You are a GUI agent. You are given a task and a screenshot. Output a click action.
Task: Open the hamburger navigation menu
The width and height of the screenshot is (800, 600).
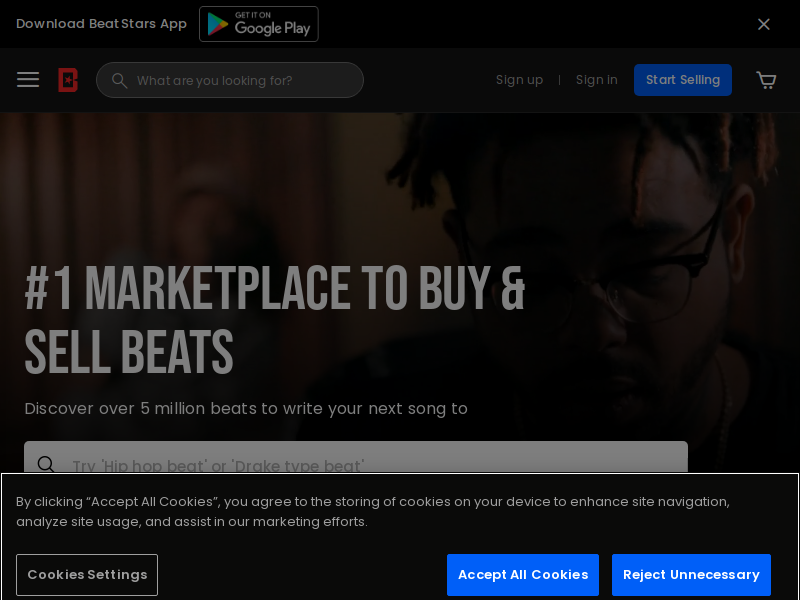point(28,80)
